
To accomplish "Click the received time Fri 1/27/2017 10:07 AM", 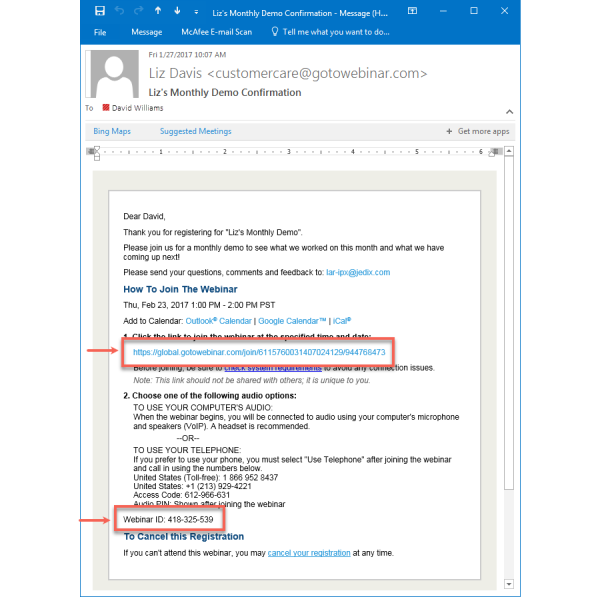I will 187,55.
